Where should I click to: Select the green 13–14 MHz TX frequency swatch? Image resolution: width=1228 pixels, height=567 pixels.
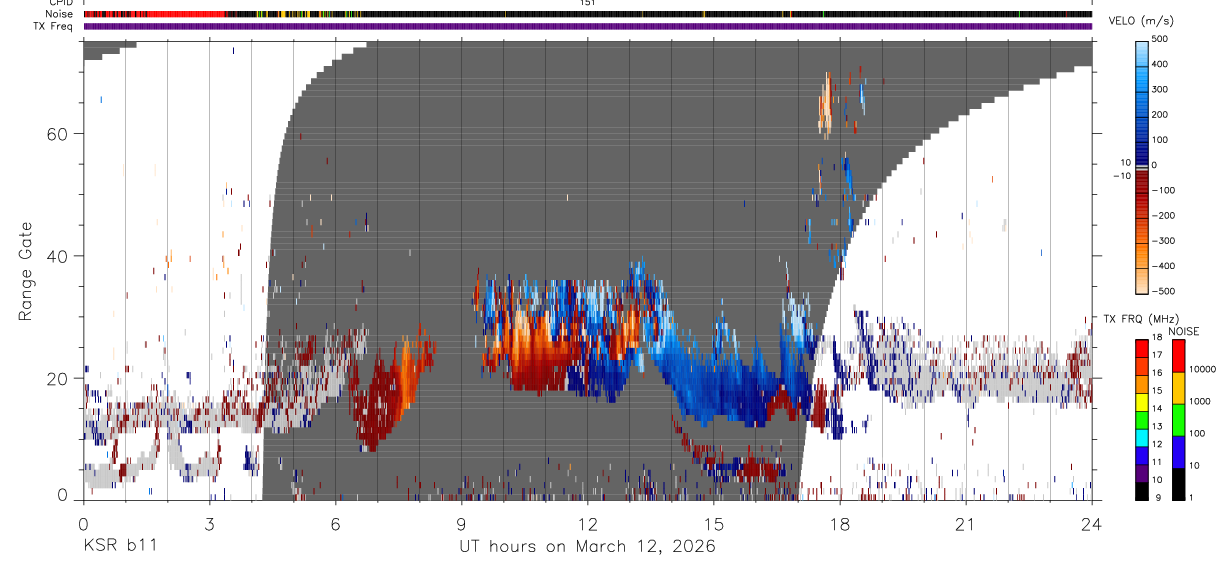tap(1142, 420)
